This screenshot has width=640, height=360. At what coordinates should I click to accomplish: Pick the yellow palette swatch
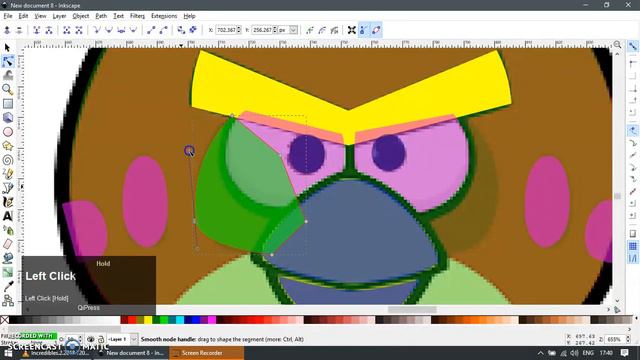148,320
